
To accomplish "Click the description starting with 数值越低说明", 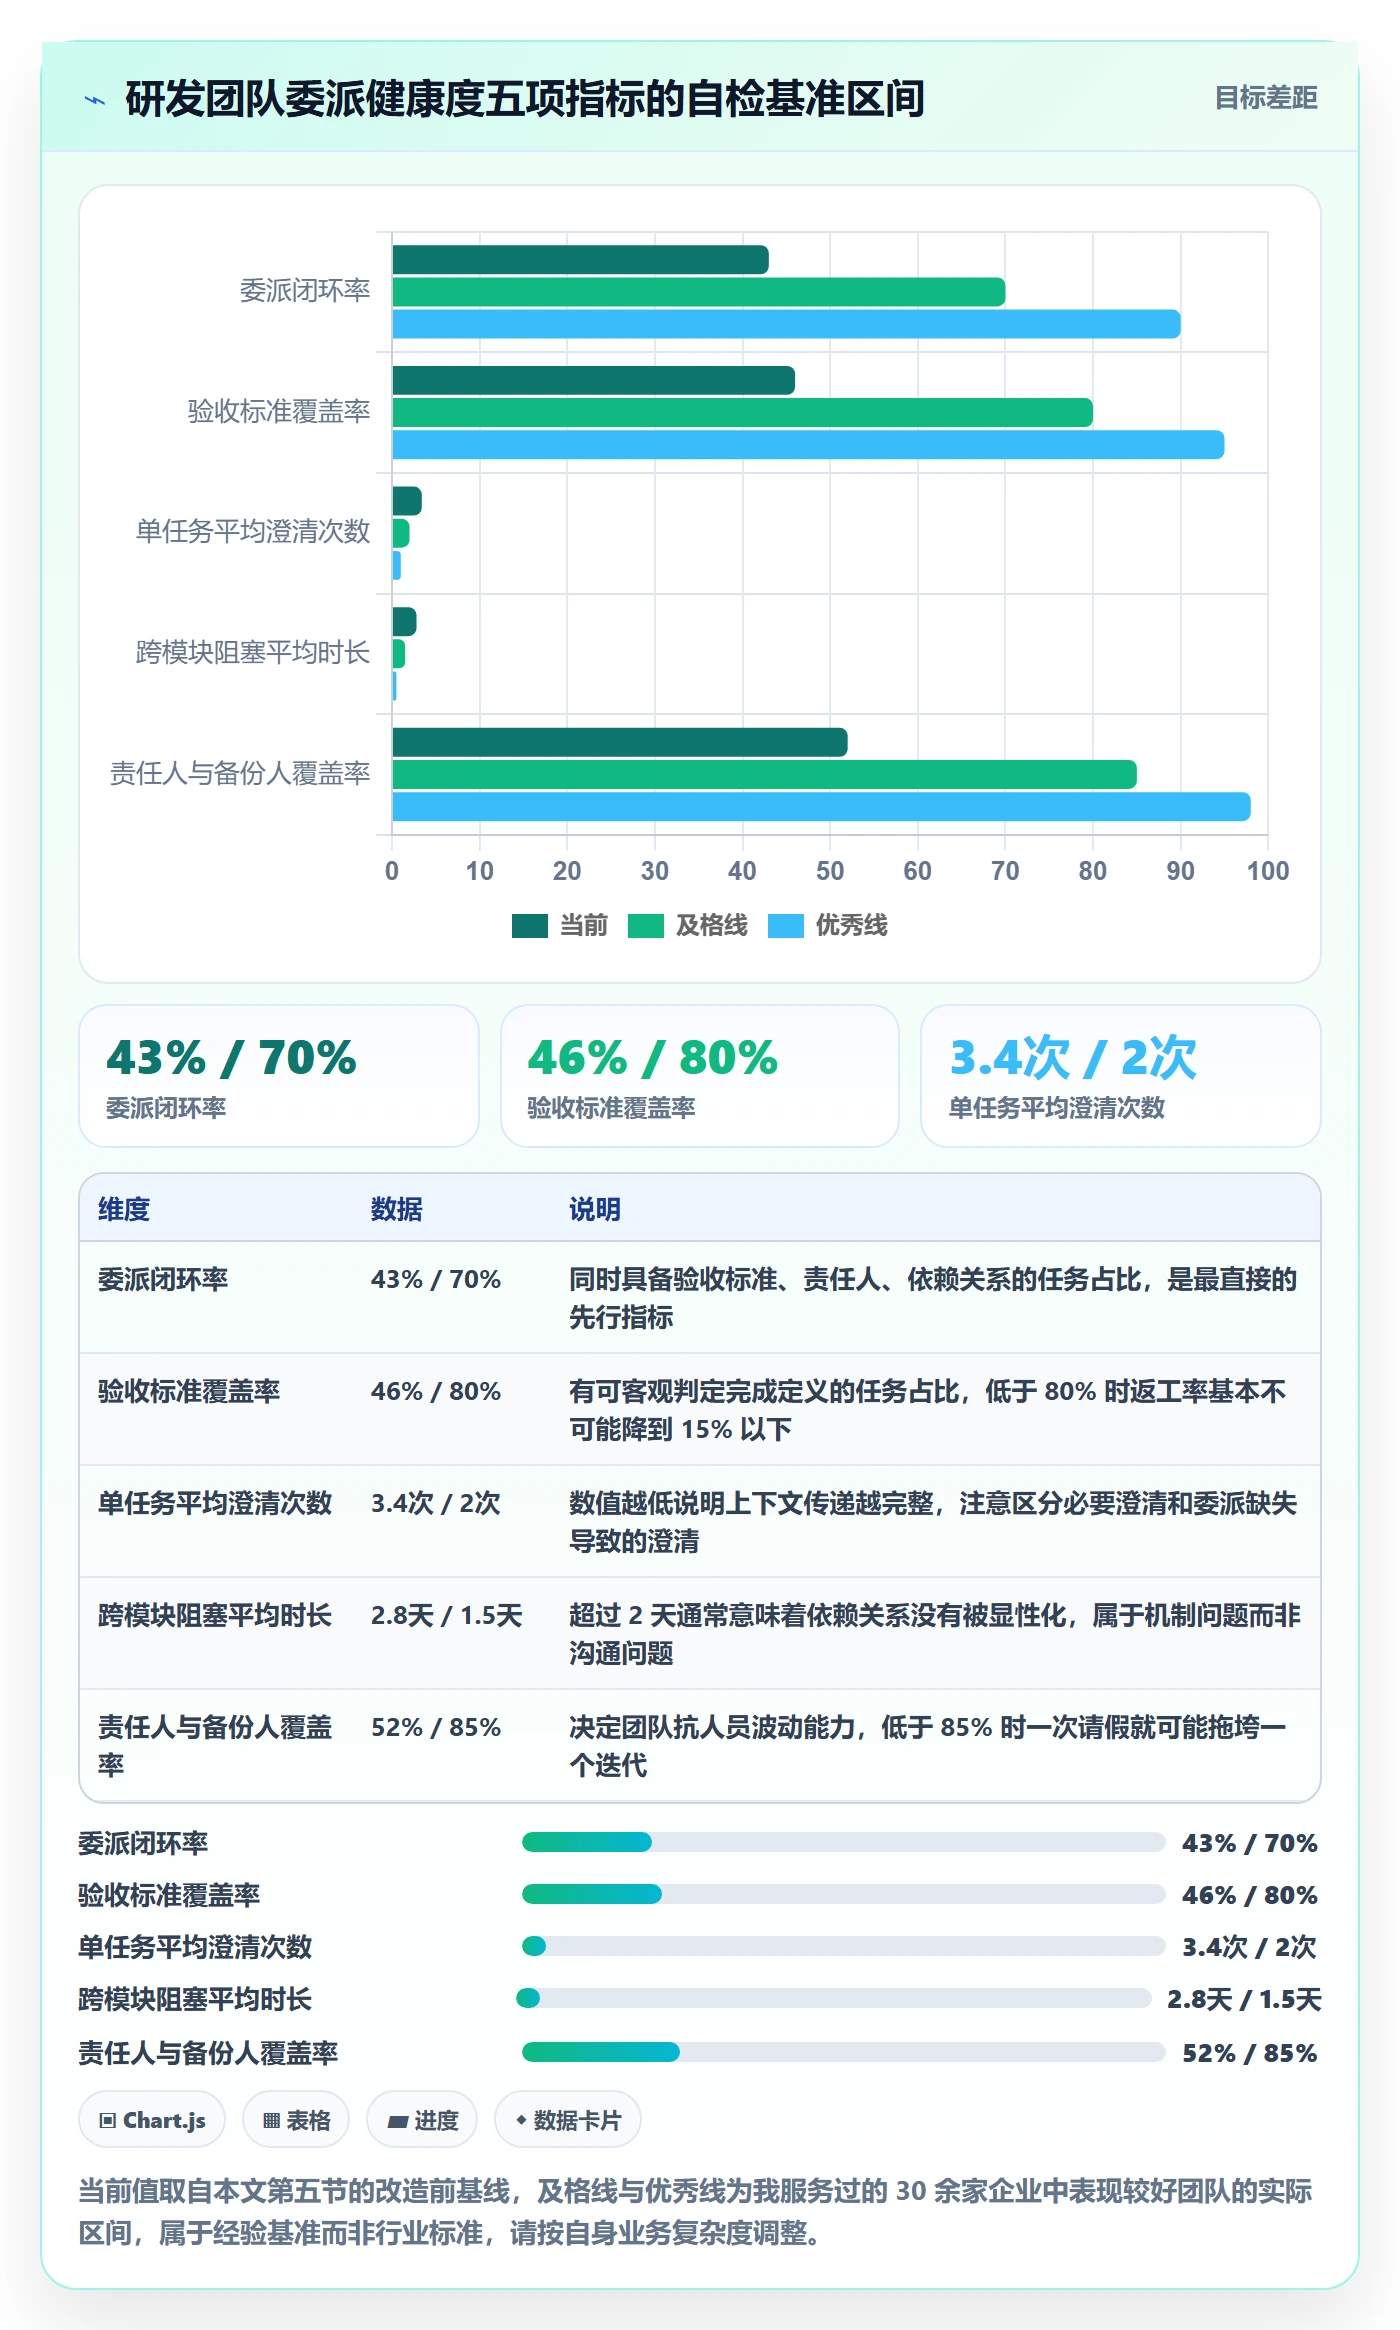I will click(x=933, y=1522).
